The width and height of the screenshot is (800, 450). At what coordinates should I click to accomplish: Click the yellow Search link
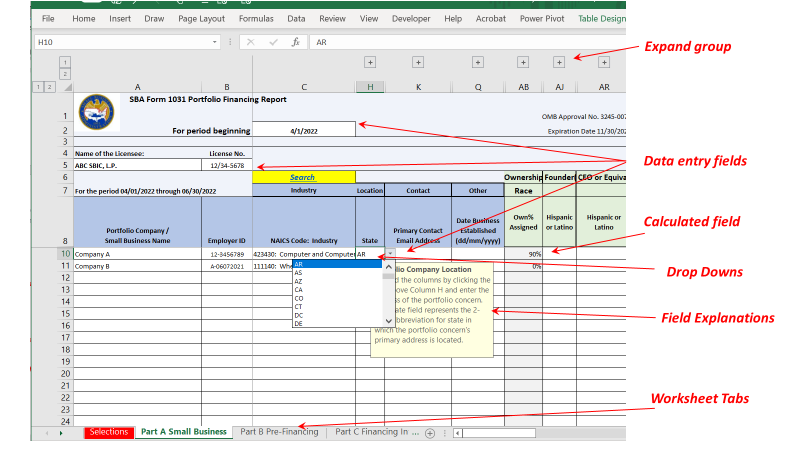coord(302,177)
